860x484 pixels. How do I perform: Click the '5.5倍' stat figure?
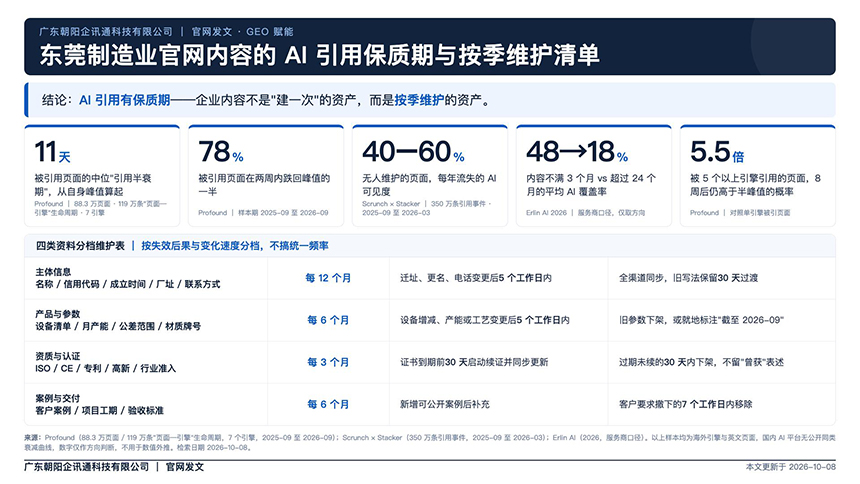tap(717, 152)
